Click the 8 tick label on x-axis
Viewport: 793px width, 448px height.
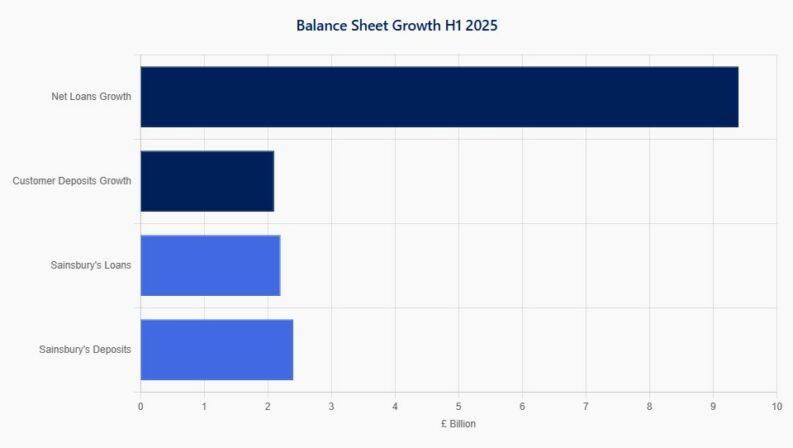[650, 406]
